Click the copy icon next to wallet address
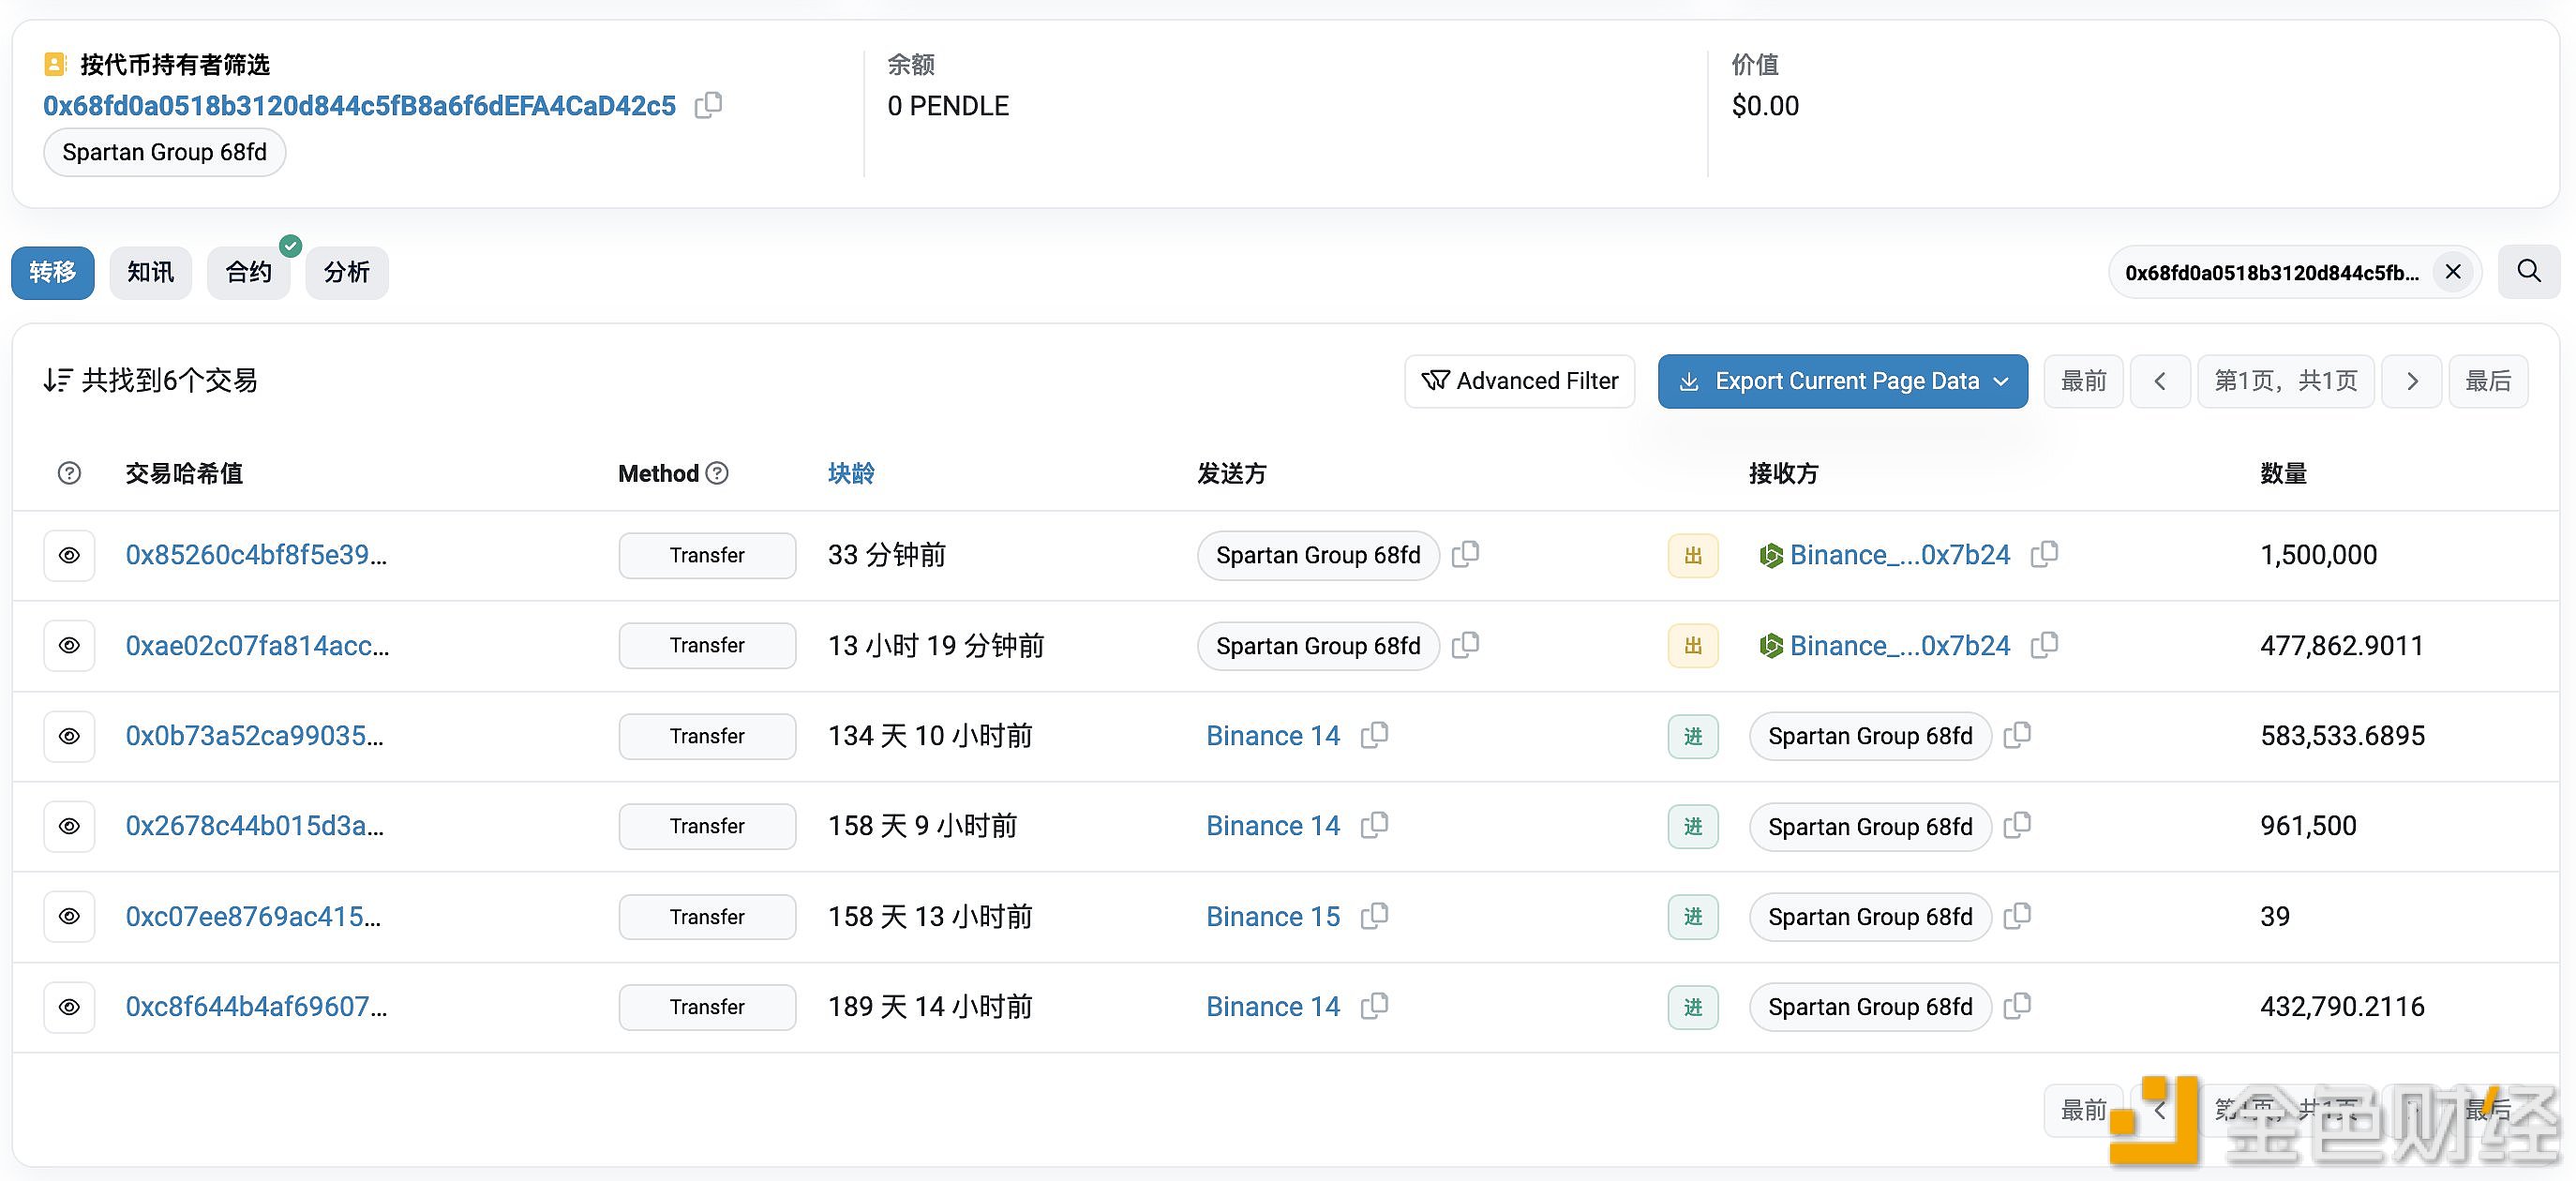 pos(708,105)
